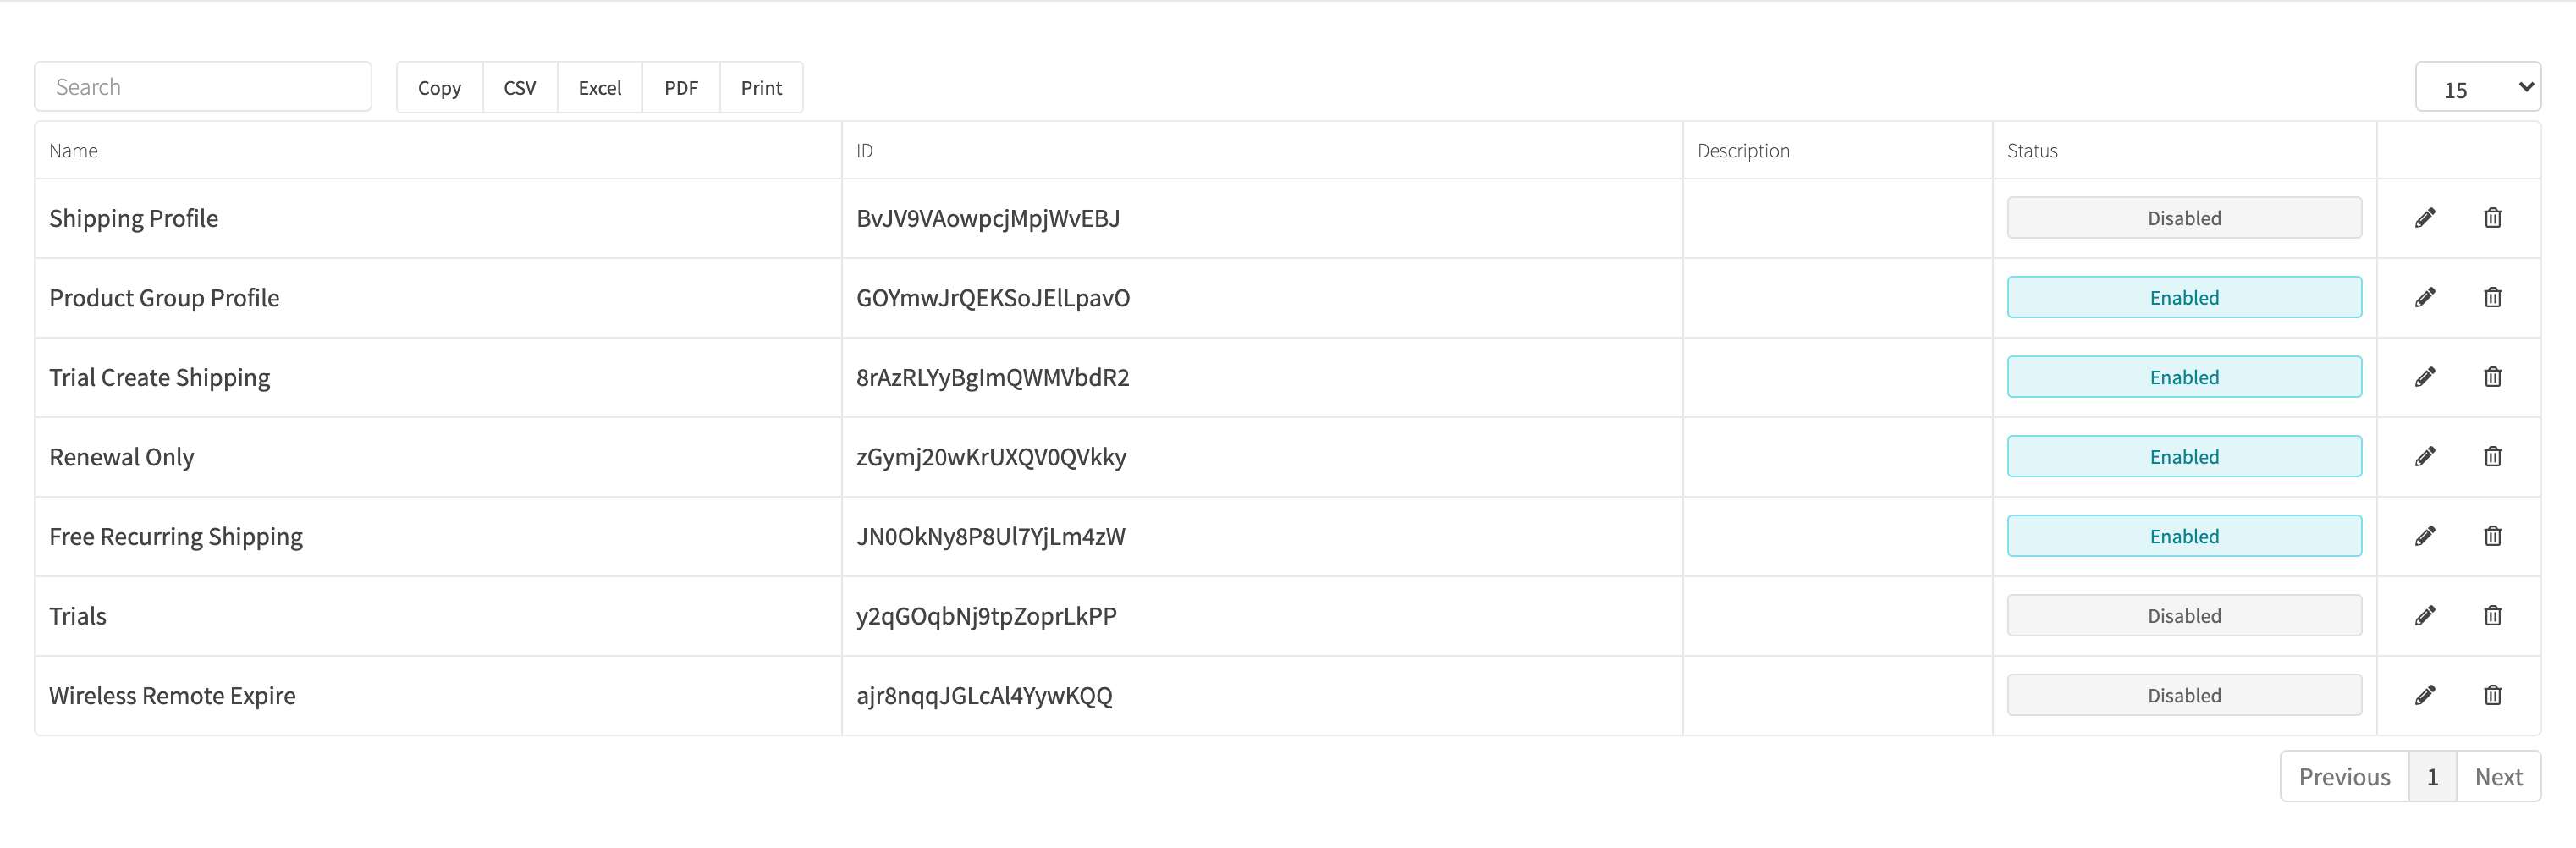Edit the Renewal Only profile
Image resolution: width=2576 pixels, height=848 pixels.
(x=2425, y=456)
